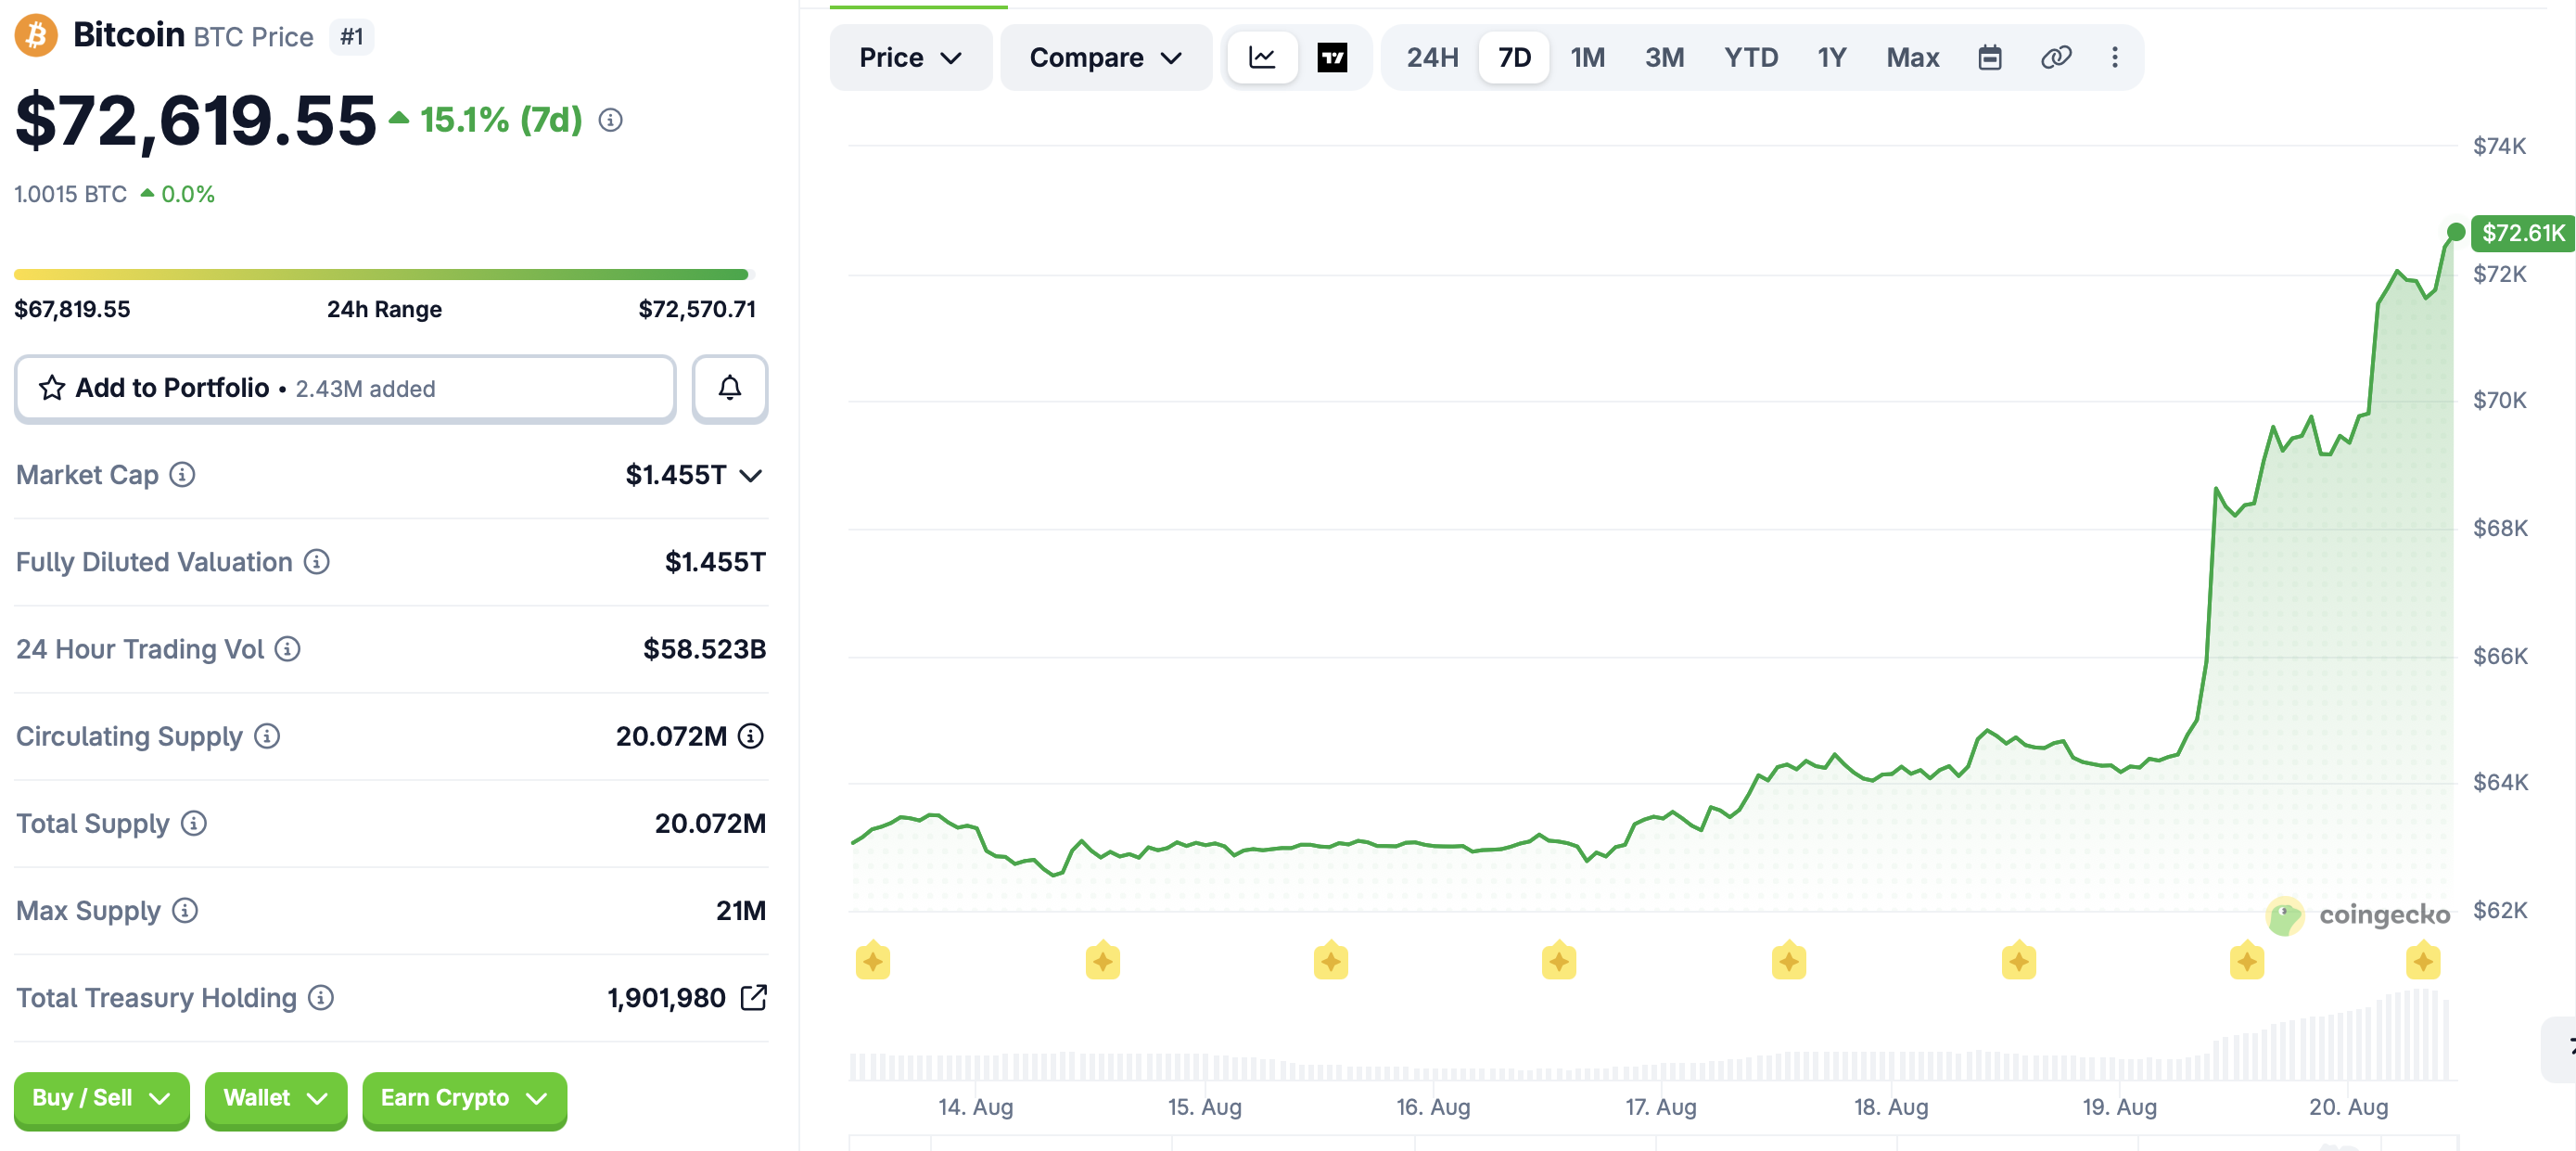This screenshot has height=1151, width=2576.
Task: Click the $70K y-axis label
Action: pyautogui.click(x=2499, y=401)
